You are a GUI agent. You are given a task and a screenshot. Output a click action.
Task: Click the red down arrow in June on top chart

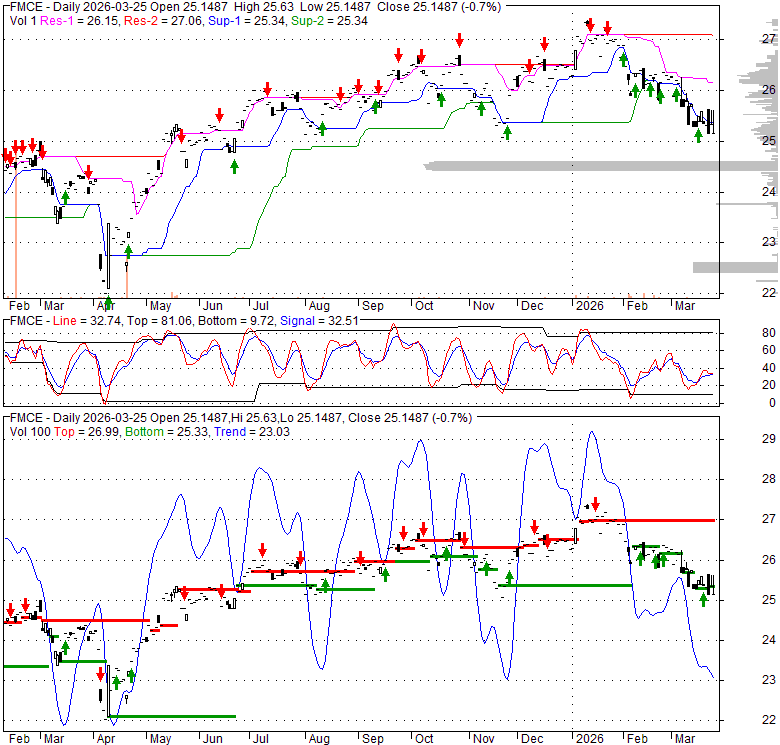(x=218, y=114)
